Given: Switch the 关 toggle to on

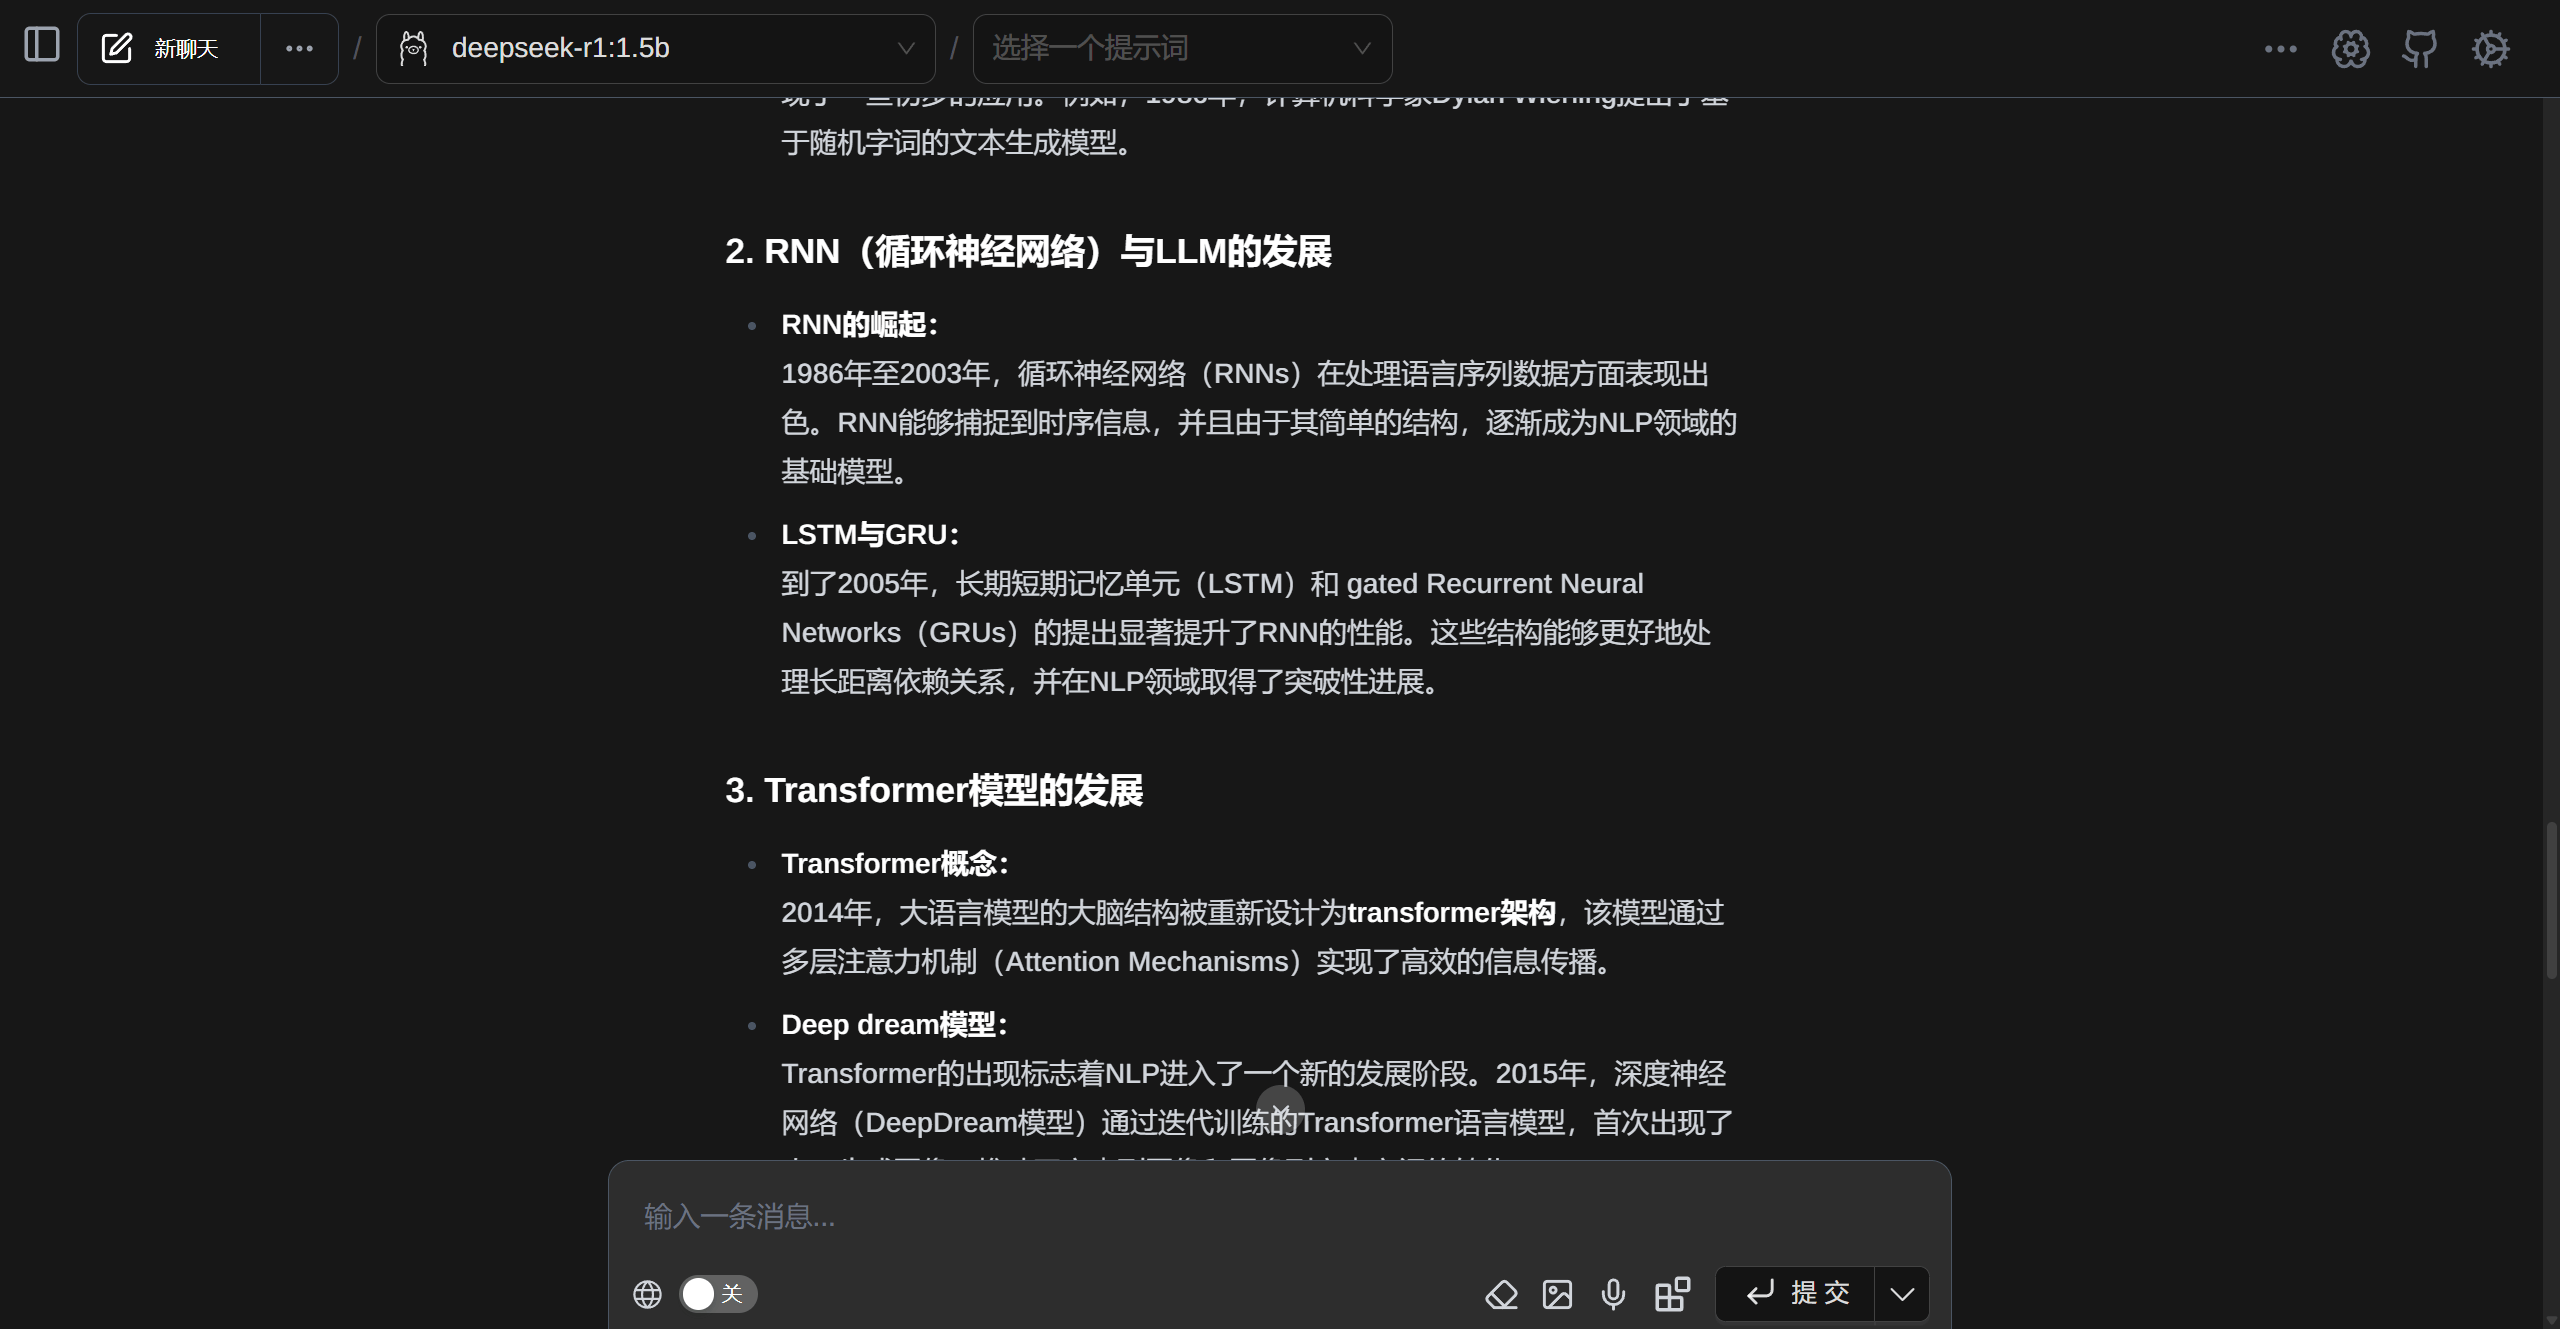Looking at the screenshot, I should [716, 1293].
